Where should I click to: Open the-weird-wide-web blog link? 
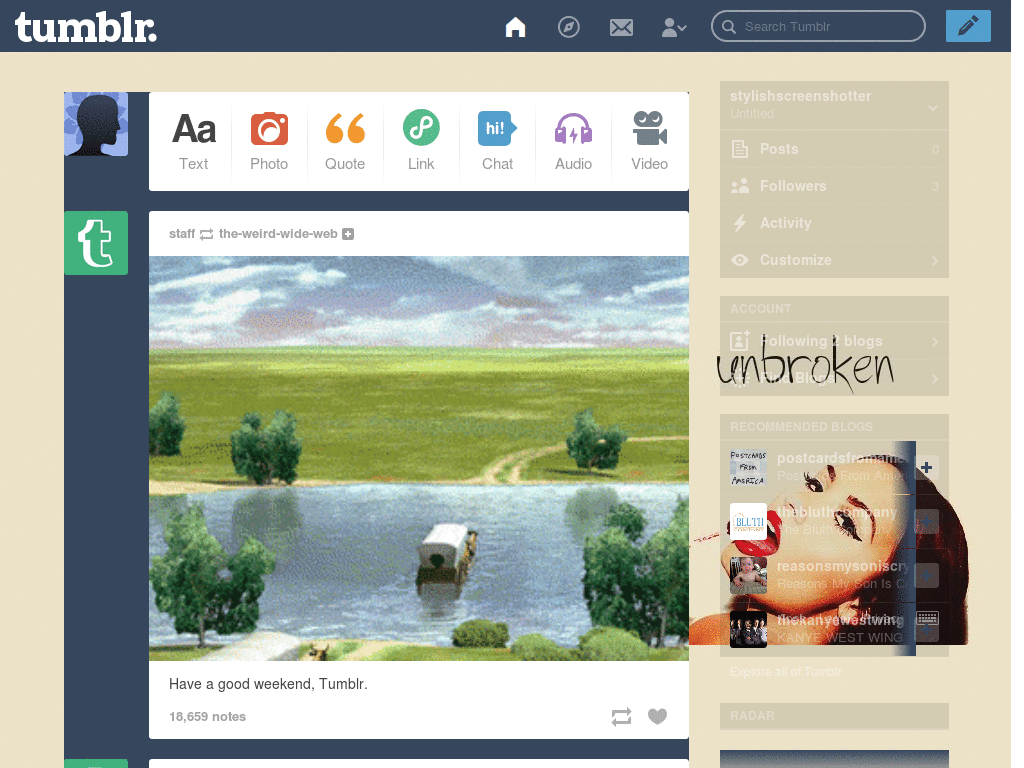(278, 234)
